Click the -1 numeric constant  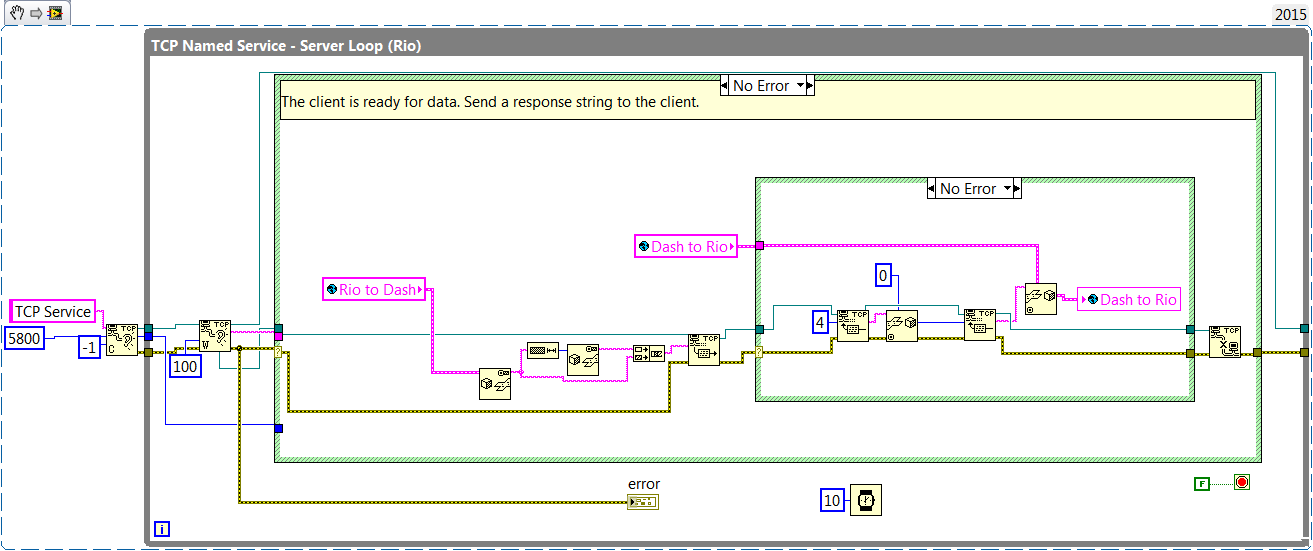[x=89, y=347]
